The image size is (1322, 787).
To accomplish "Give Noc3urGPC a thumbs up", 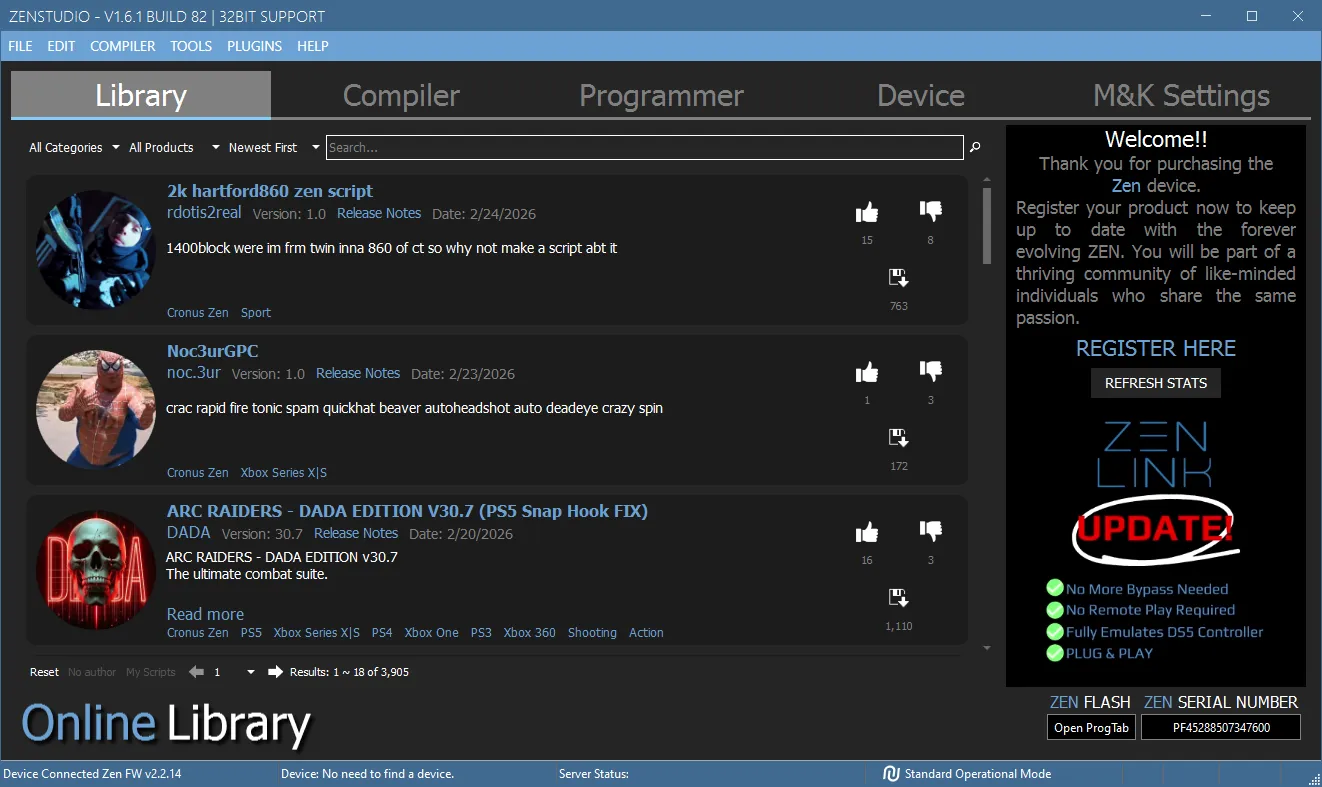I will (x=867, y=372).
